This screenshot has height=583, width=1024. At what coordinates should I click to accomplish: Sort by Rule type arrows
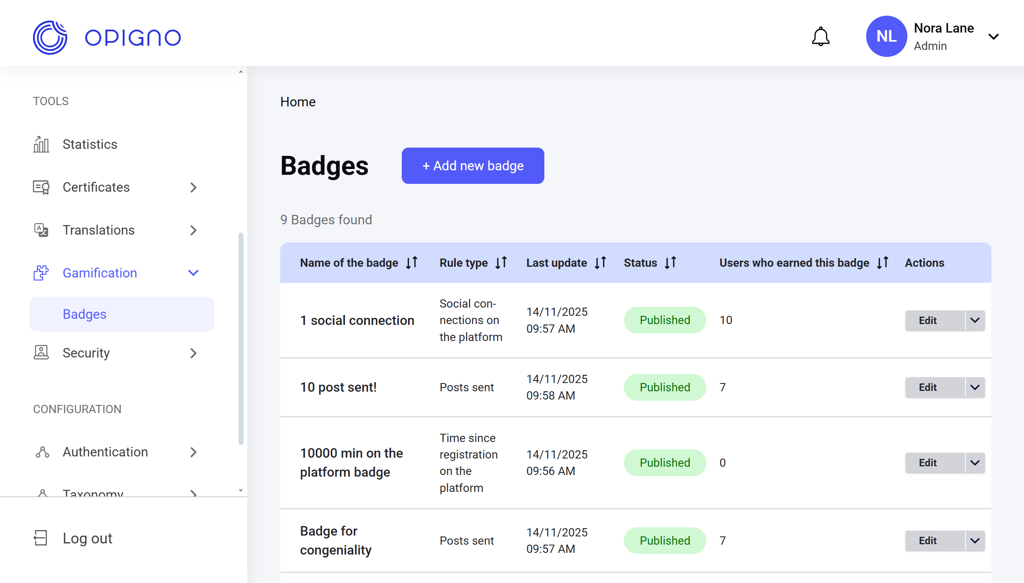(x=501, y=262)
